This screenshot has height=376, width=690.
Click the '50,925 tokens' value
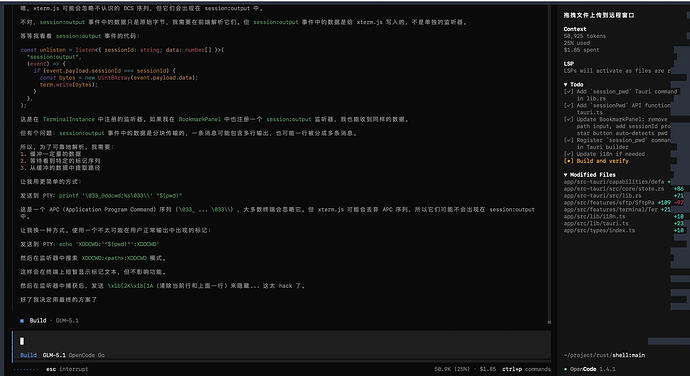point(585,36)
